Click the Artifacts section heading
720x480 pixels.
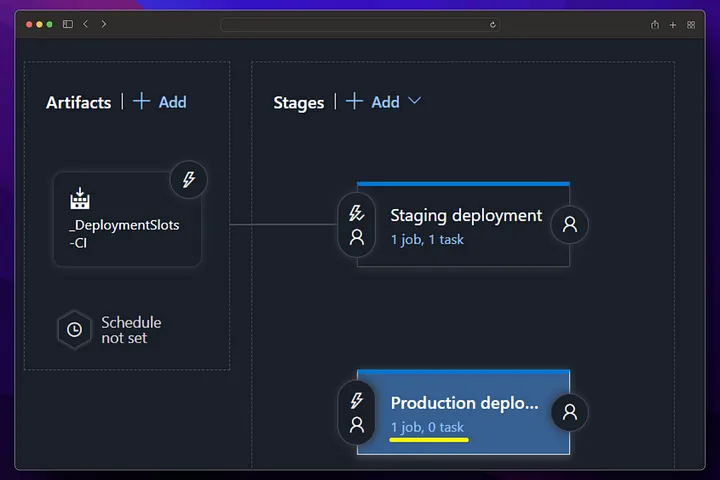tap(79, 102)
